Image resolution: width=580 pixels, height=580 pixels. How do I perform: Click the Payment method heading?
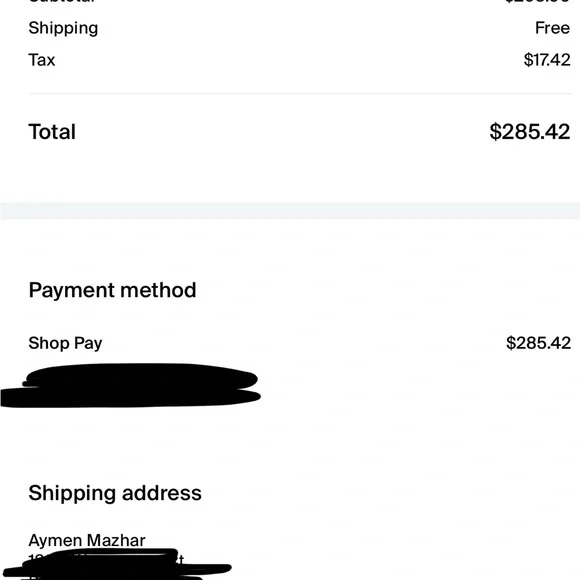point(112,290)
